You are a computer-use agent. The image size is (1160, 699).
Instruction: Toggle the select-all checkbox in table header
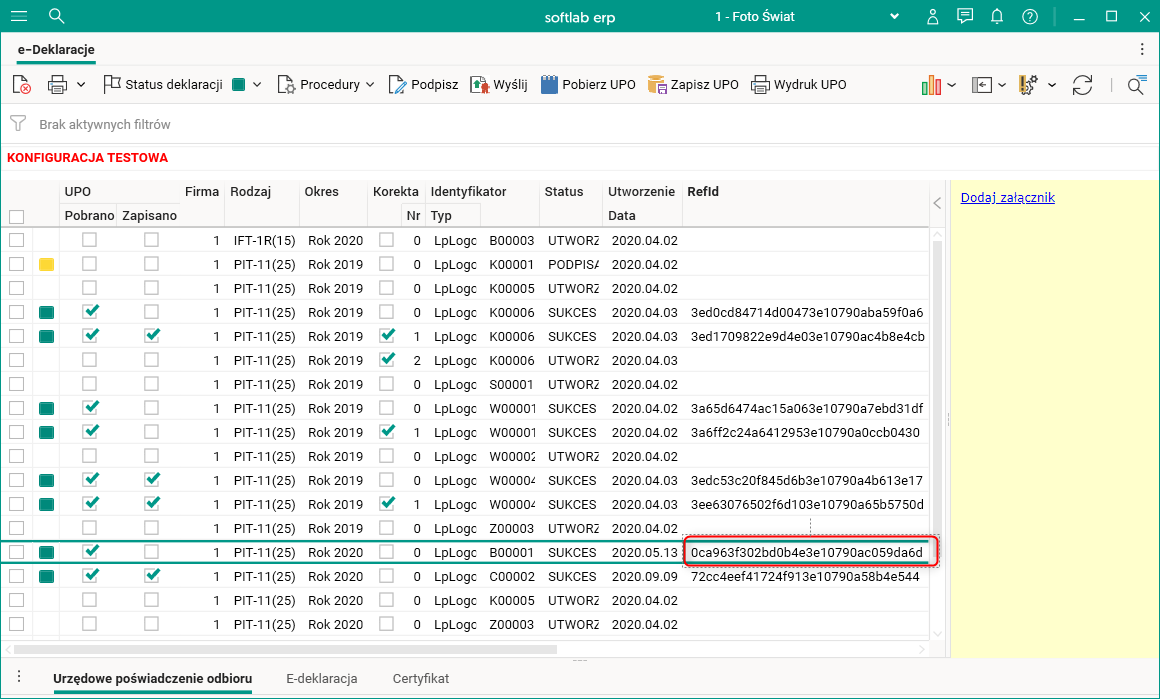17,216
